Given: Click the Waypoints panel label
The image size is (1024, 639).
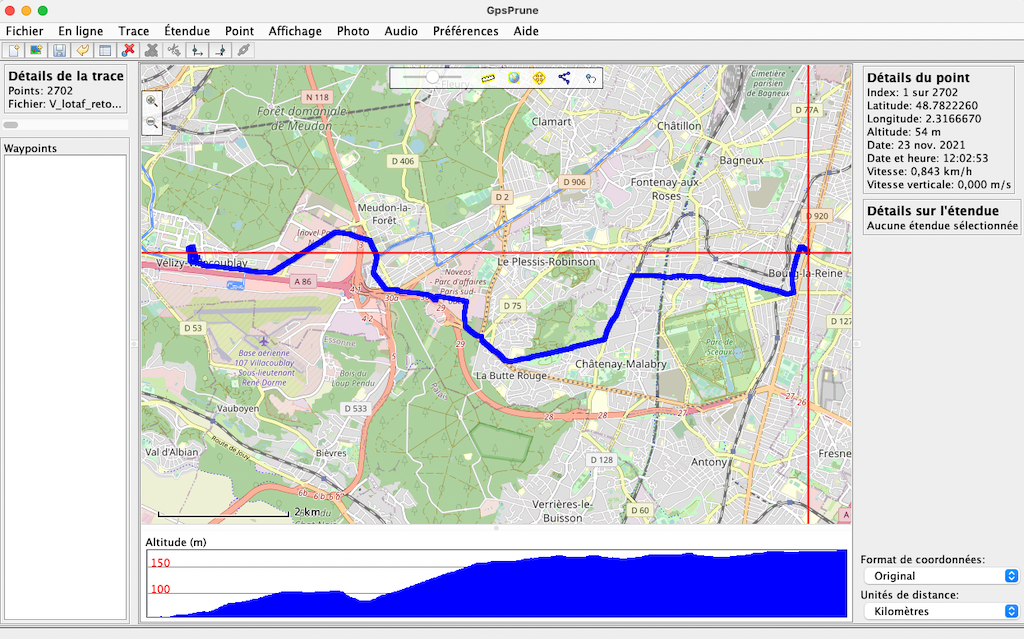Looking at the screenshot, I should pyautogui.click(x=30, y=148).
